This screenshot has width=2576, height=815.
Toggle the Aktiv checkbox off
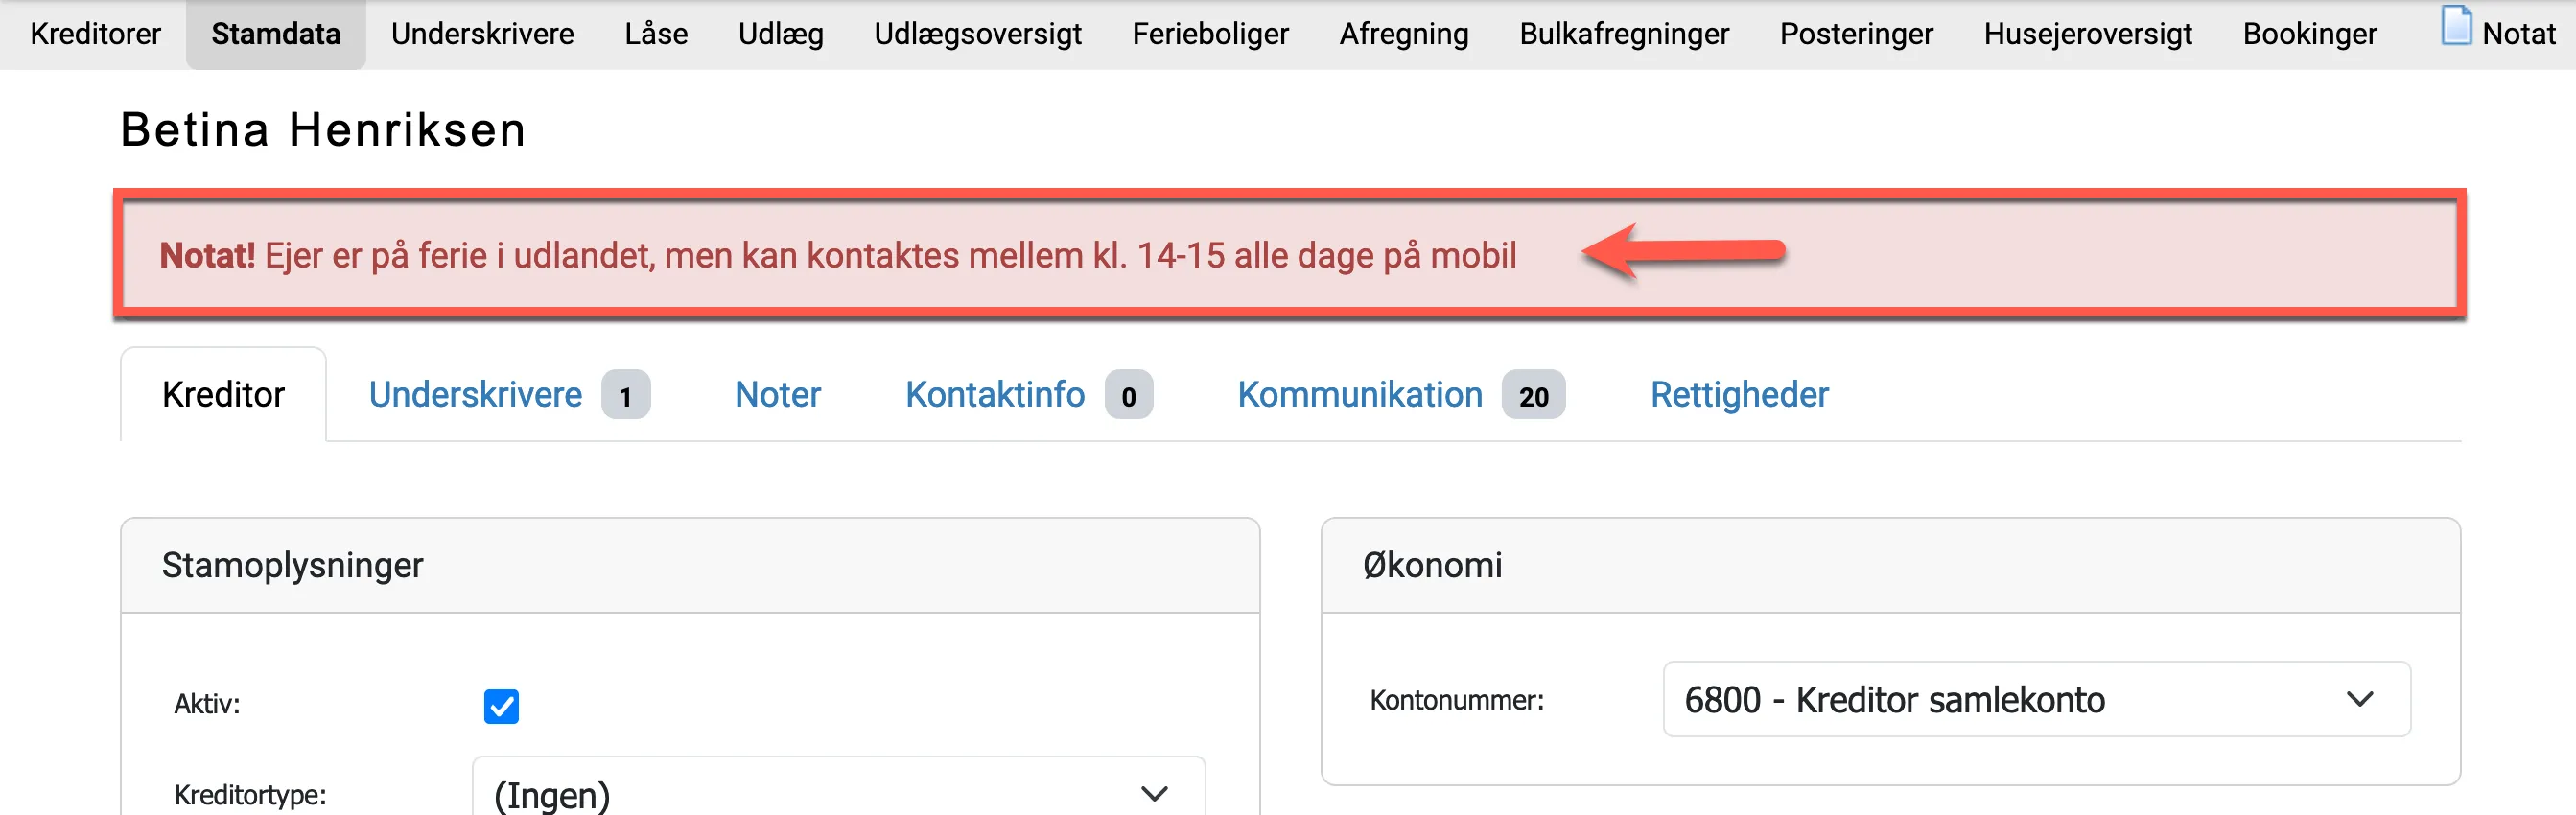point(501,706)
